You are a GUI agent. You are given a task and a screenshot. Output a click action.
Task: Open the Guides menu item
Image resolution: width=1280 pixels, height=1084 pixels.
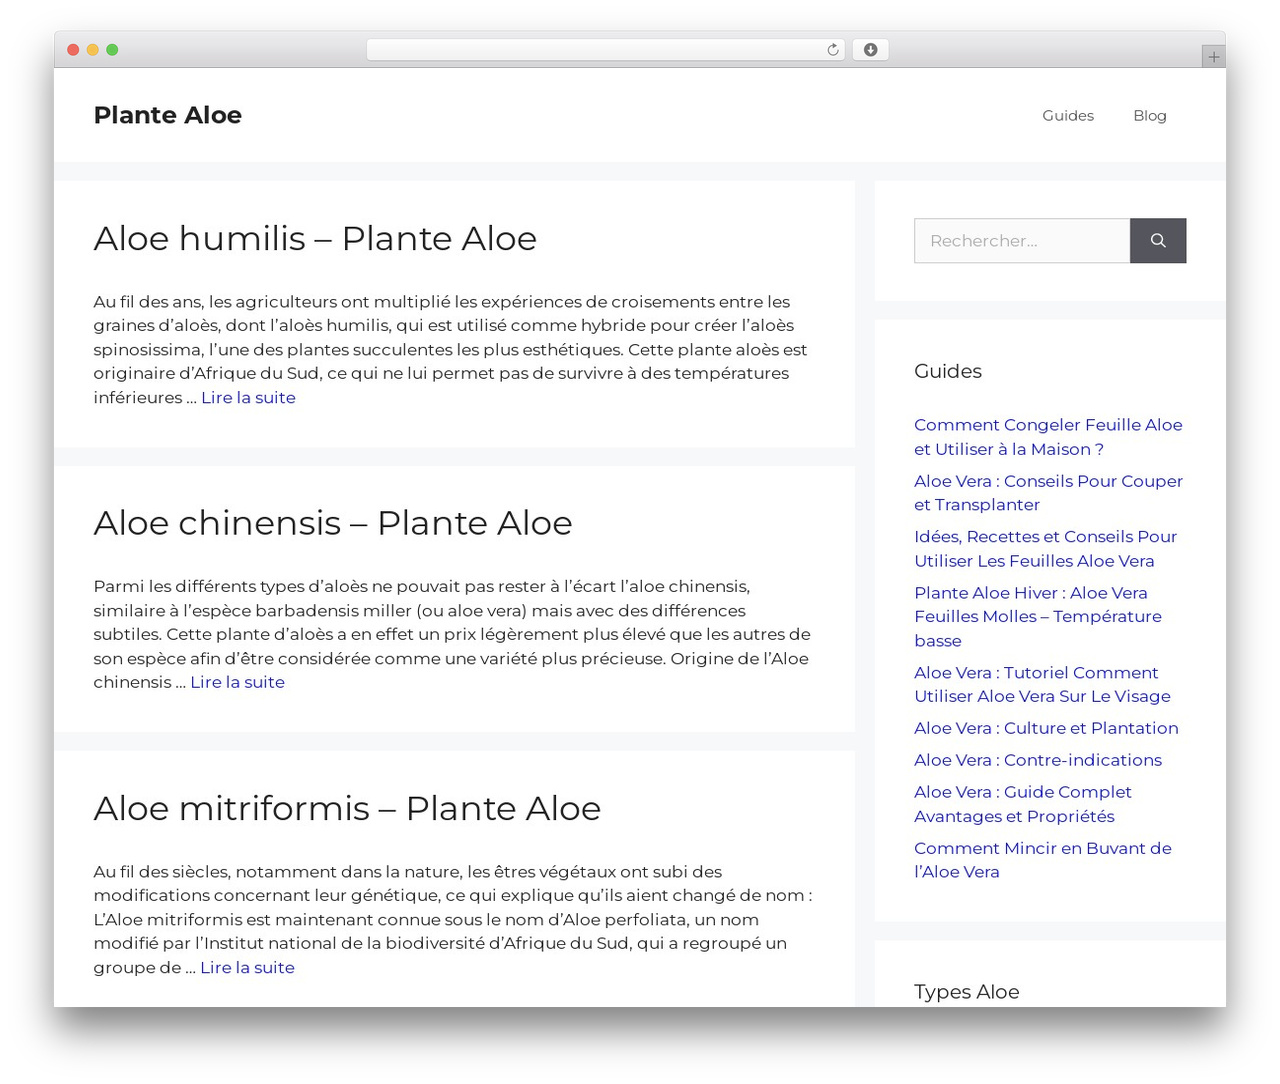(x=1068, y=116)
